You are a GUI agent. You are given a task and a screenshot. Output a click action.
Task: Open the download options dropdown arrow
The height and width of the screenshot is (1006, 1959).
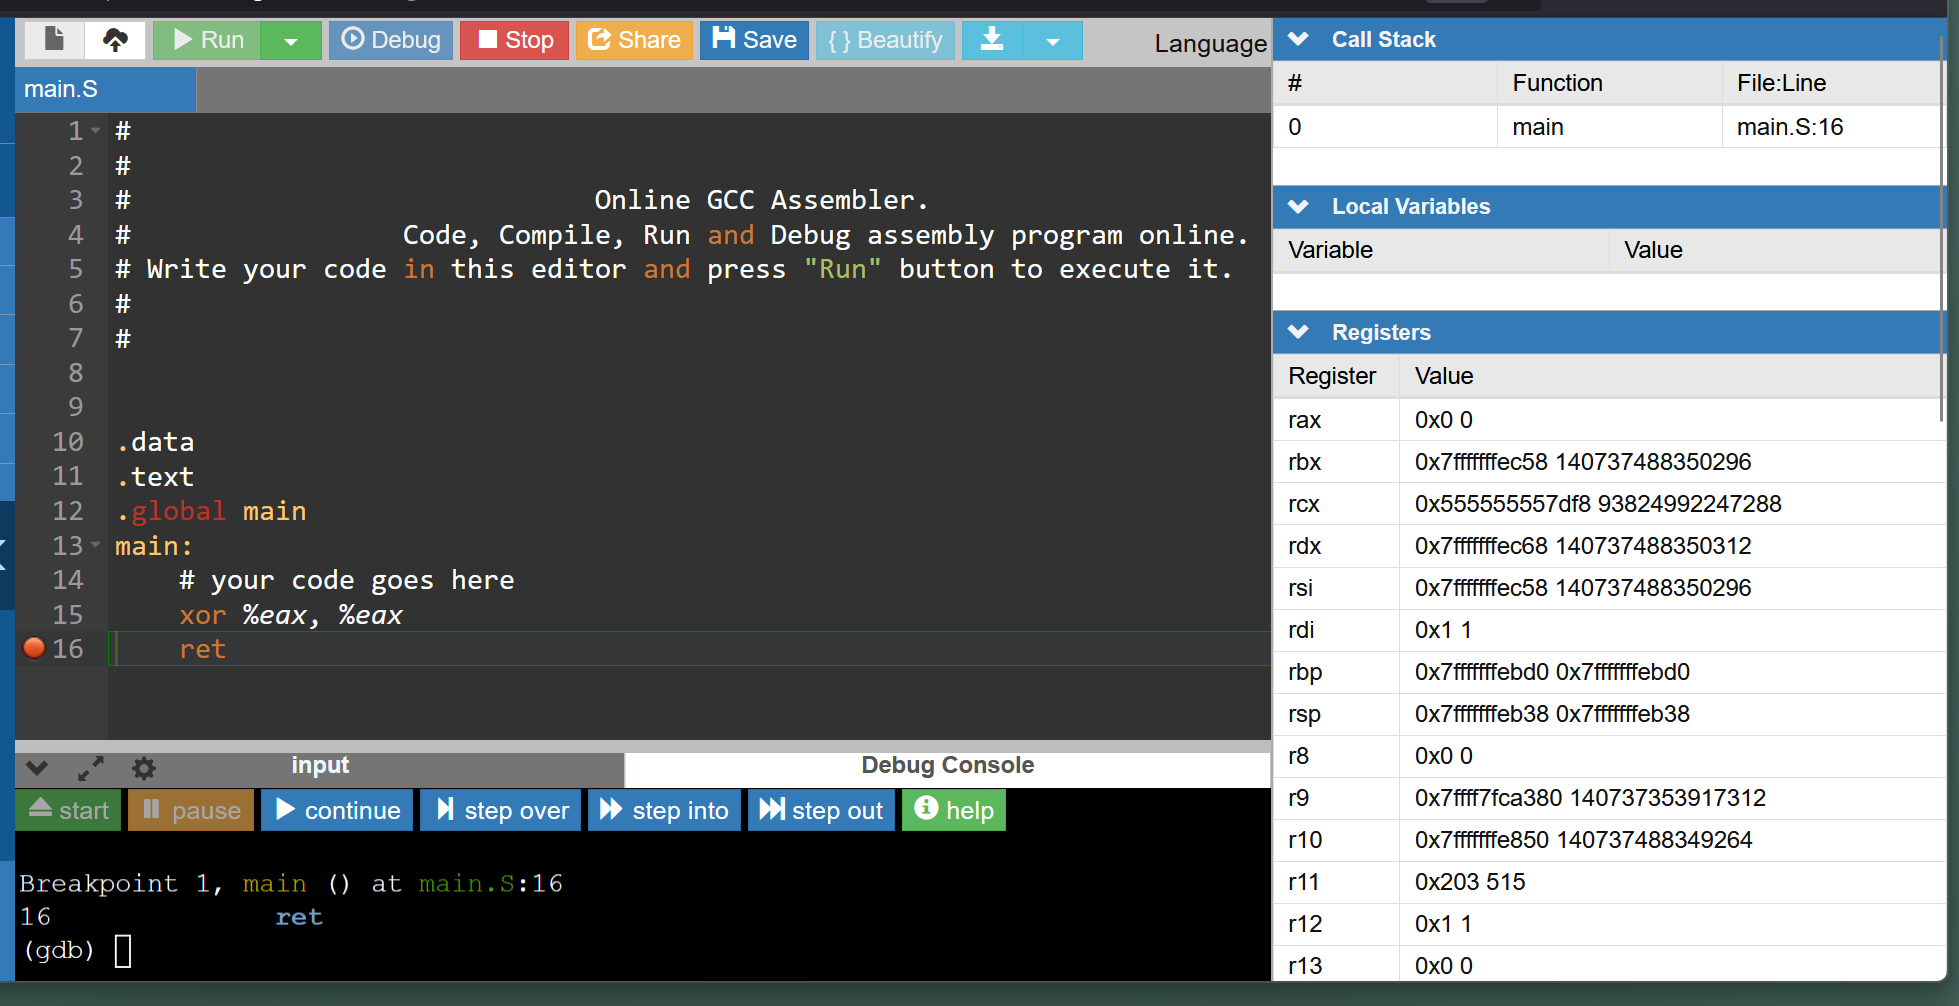pyautogui.click(x=1052, y=41)
